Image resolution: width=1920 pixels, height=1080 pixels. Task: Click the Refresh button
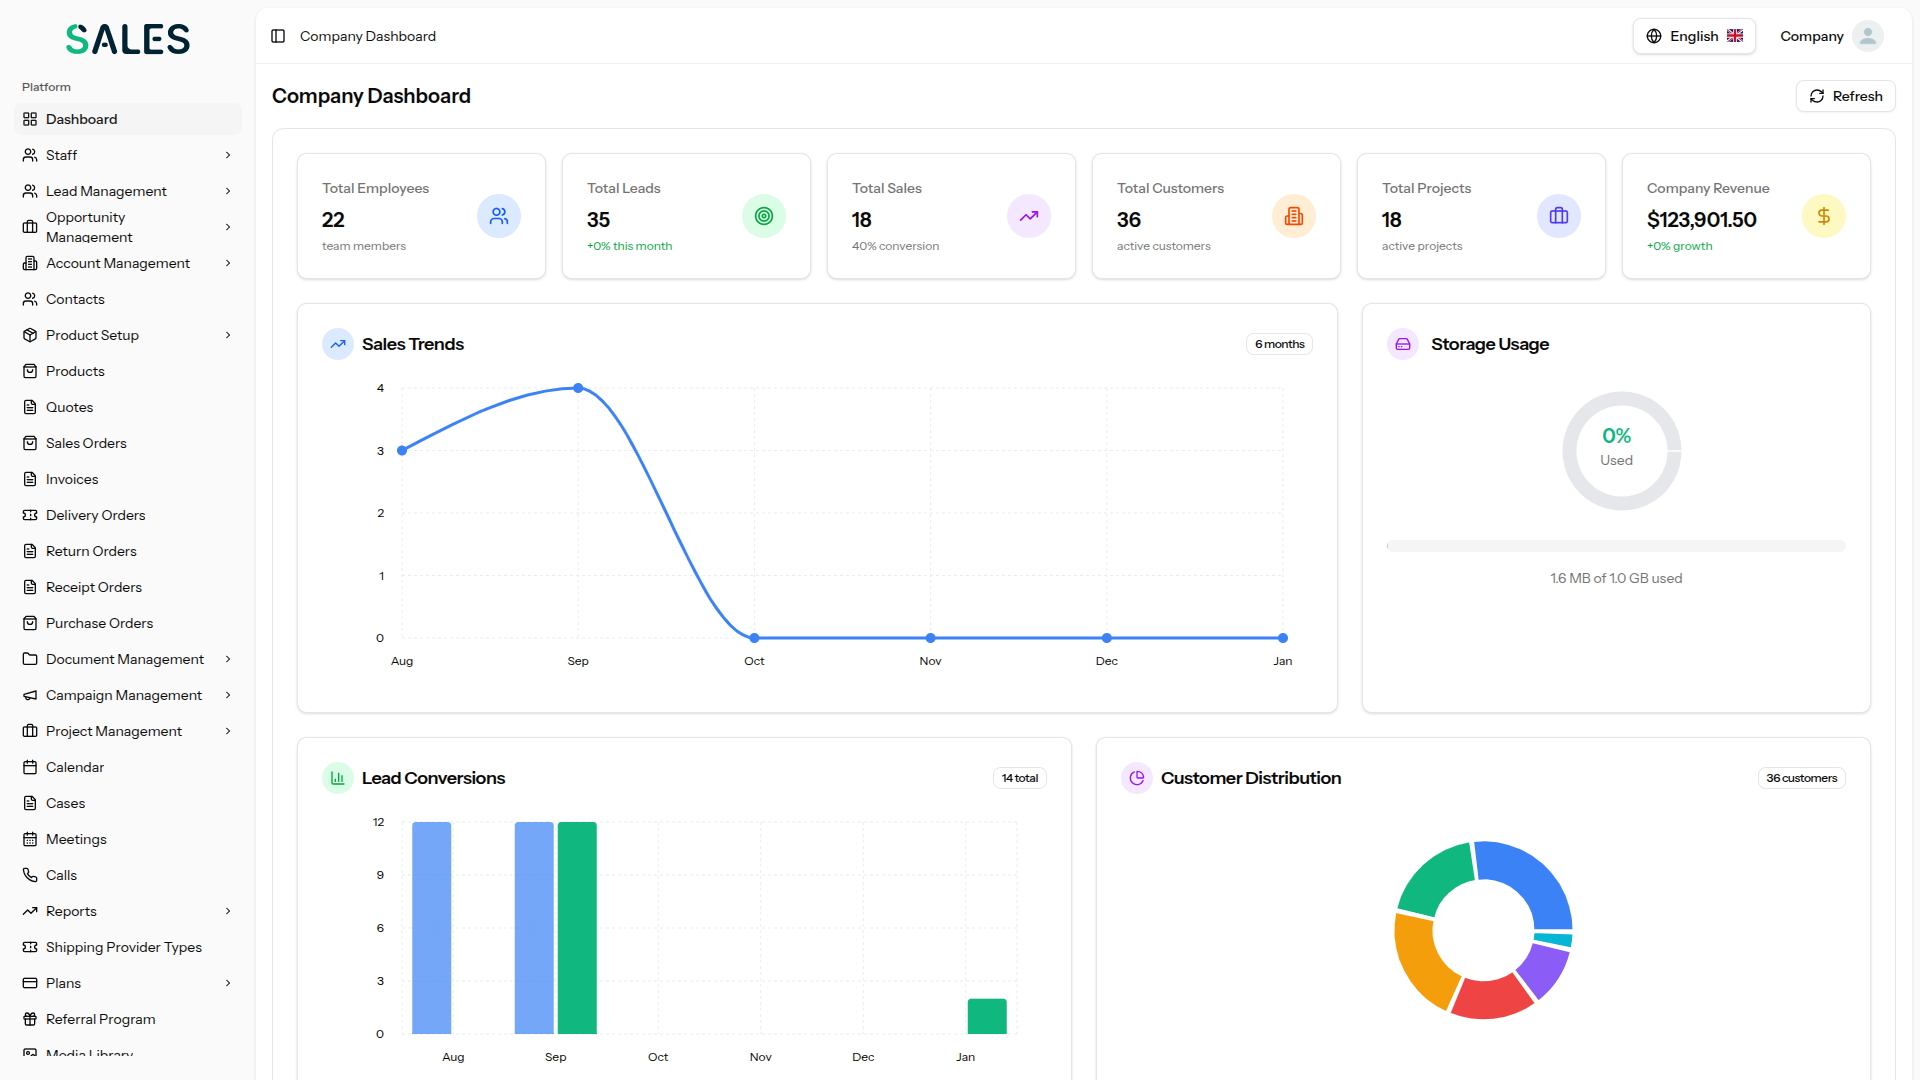click(x=1845, y=96)
